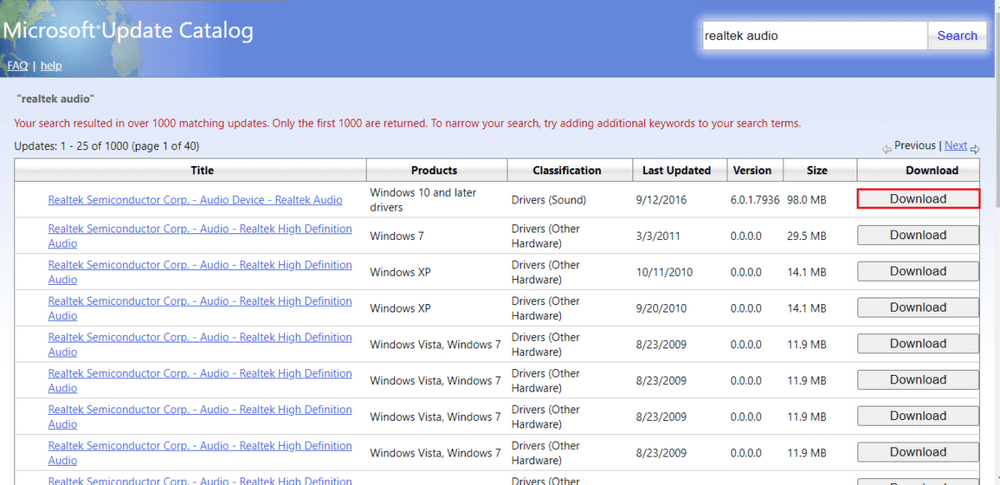Click the Previous page arrow icon
This screenshot has height=485, width=1000.
(x=886, y=149)
